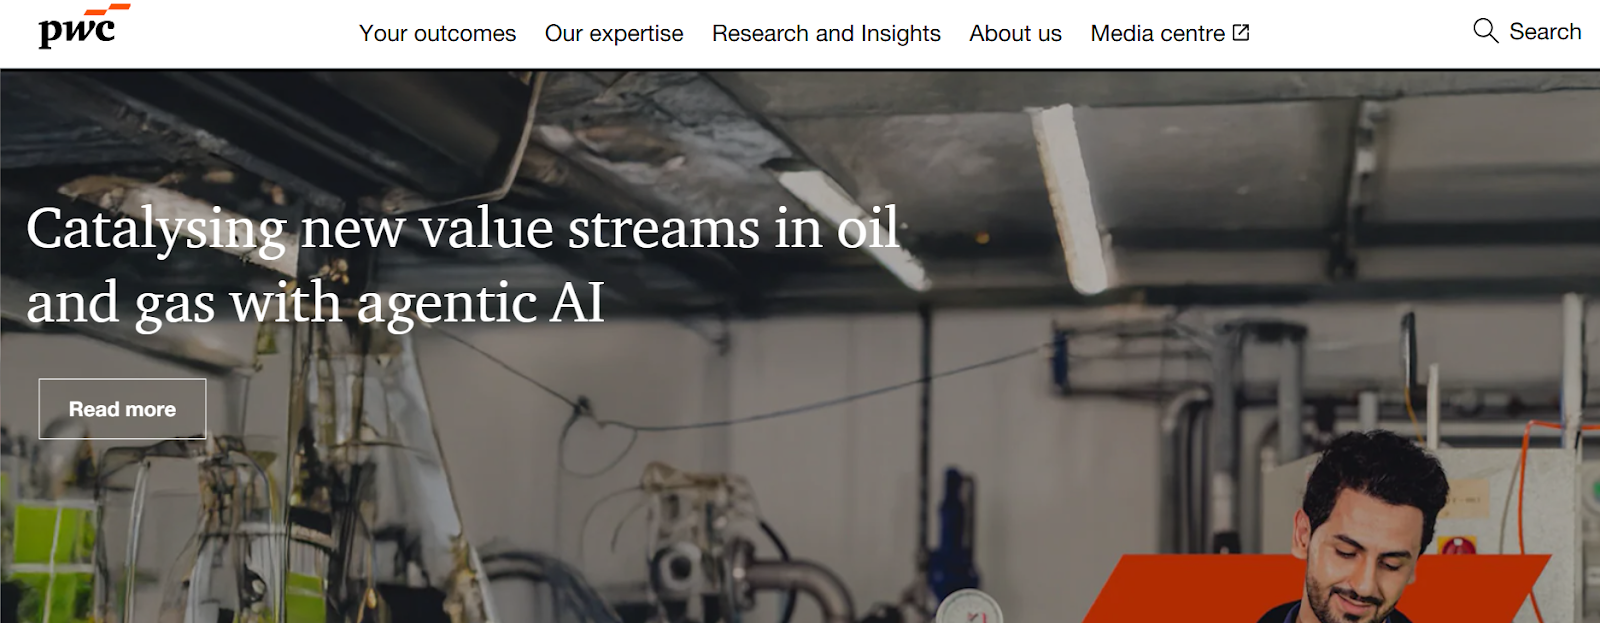Click the external link icon beside Media centre

click(1241, 32)
